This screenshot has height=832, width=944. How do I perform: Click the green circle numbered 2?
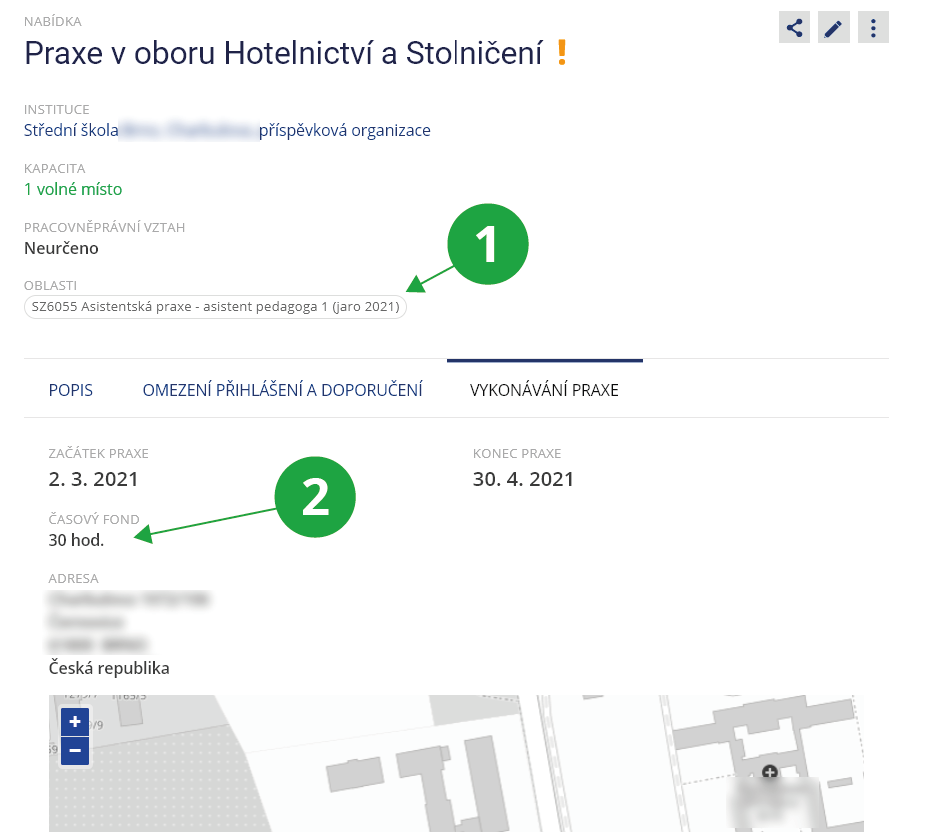click(315, 499)
